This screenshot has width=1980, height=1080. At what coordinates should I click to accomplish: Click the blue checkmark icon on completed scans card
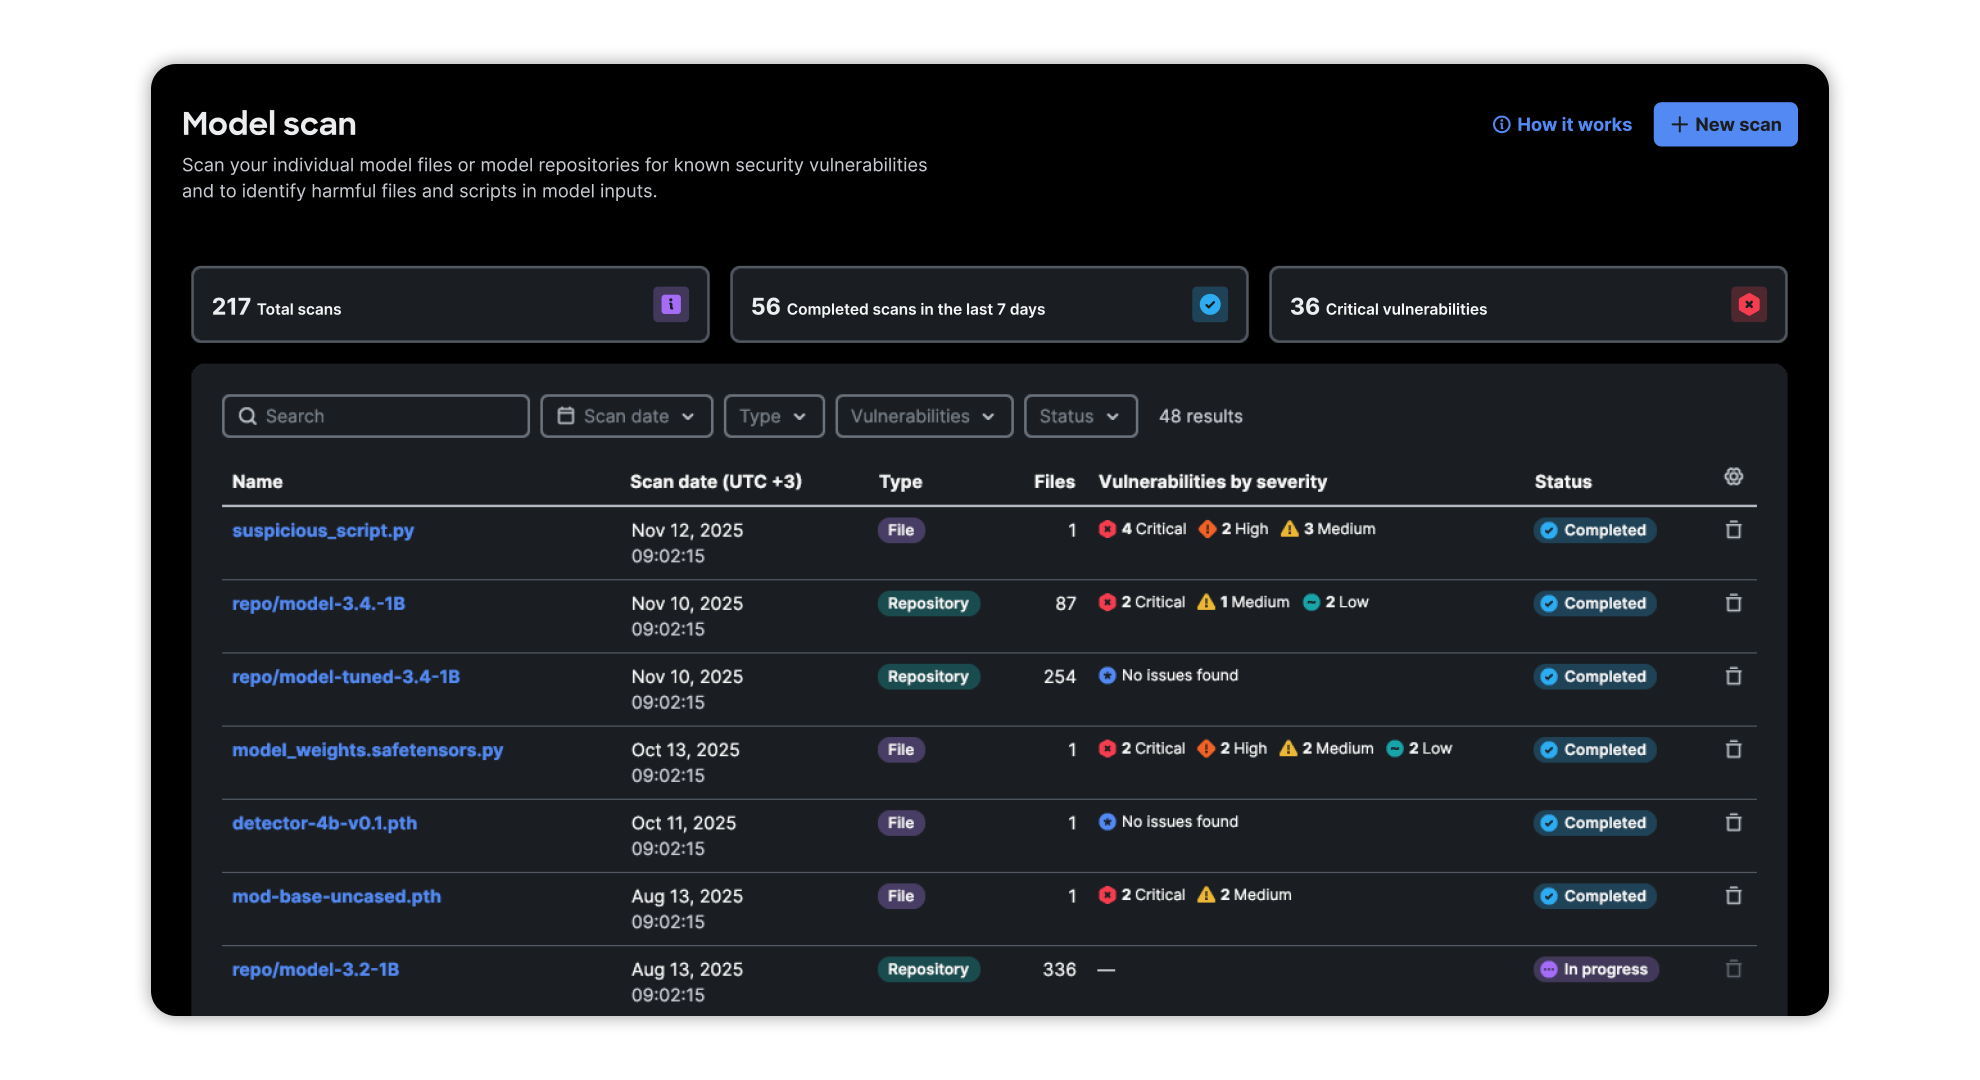[x=1210, y=304]
